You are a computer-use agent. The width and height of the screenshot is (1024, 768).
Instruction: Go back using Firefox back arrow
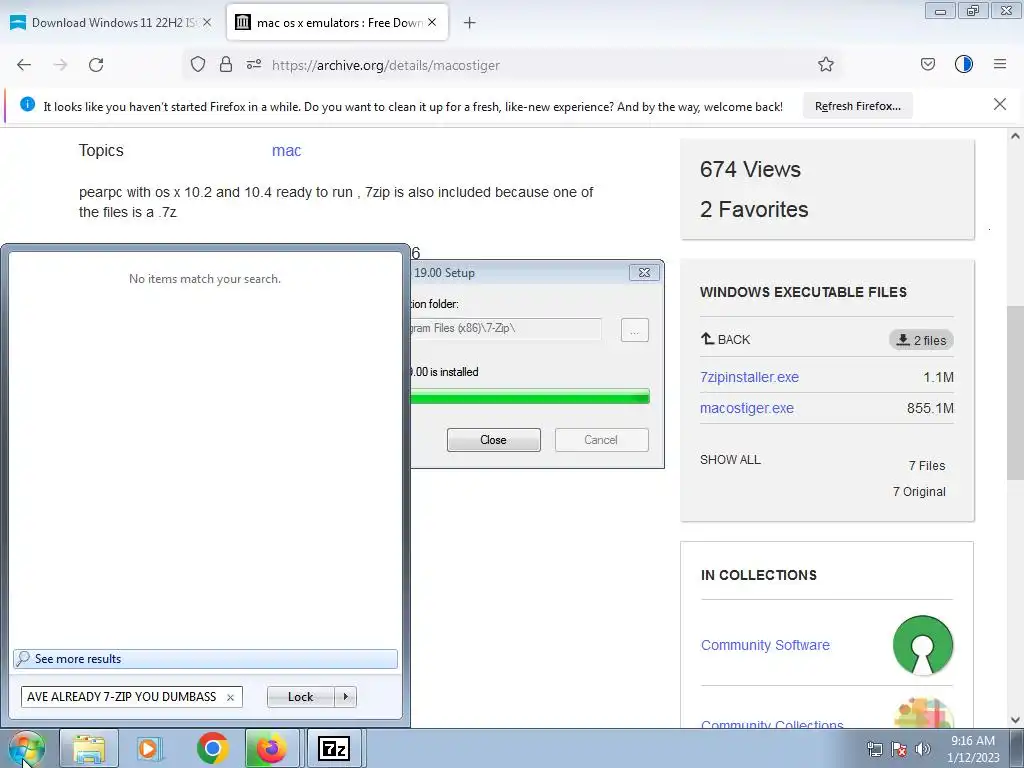point(24,65)
